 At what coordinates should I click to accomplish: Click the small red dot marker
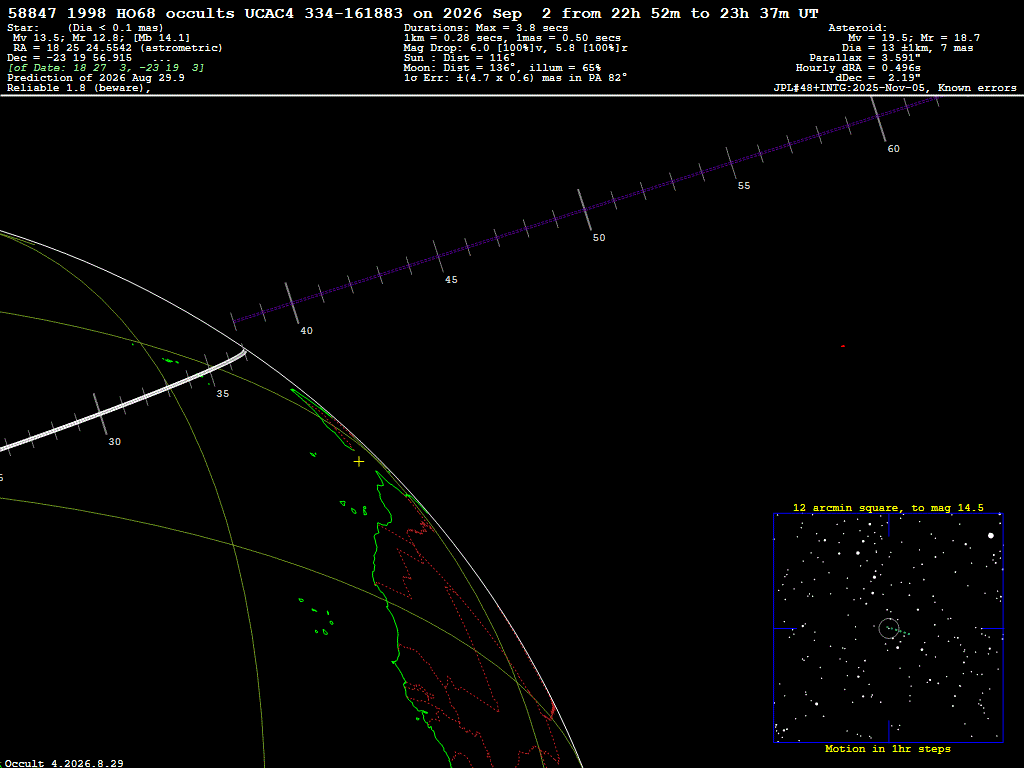[843, 346]
